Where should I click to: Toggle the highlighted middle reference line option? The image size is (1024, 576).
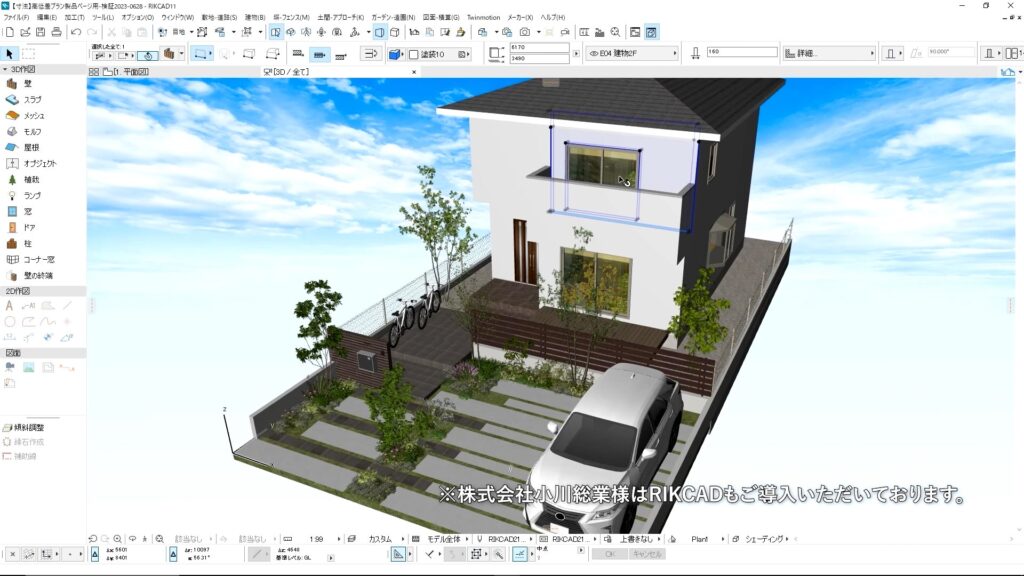pyautogui.click(x=319, y=55)
